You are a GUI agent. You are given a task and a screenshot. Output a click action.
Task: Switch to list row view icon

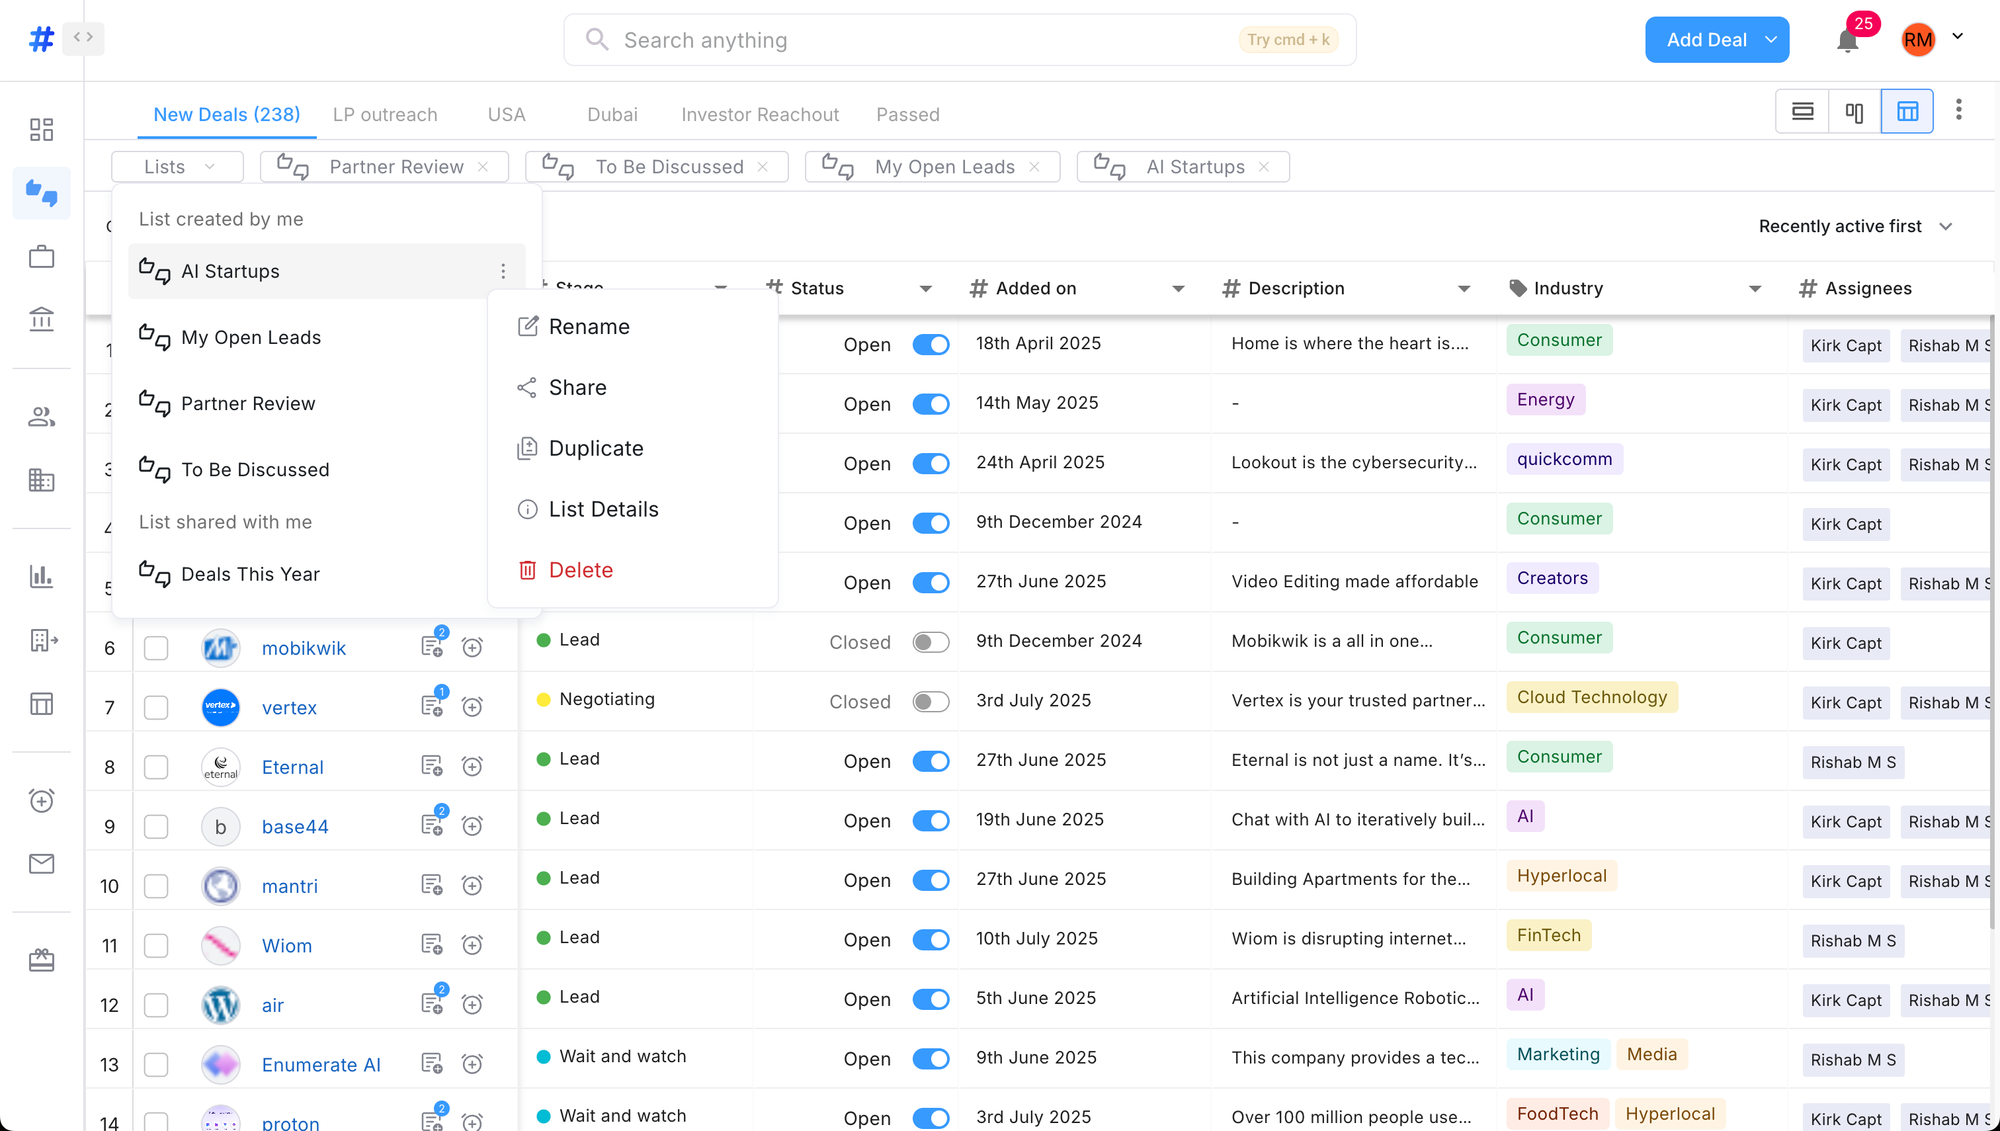[x=1802, y=111]
